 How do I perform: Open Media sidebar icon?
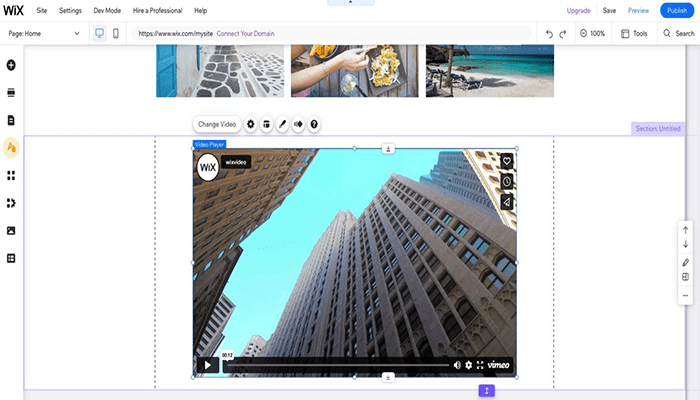tap(11, 231)
